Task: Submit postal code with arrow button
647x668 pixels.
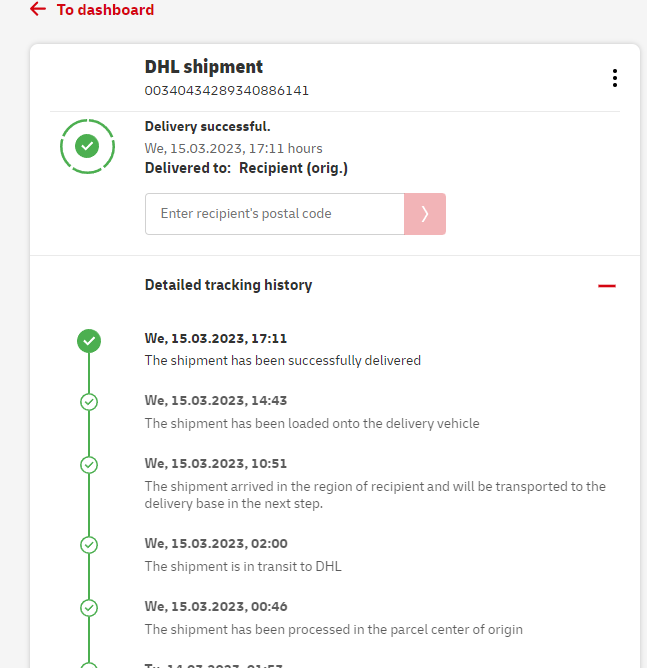Action: [x=425, y=214]
